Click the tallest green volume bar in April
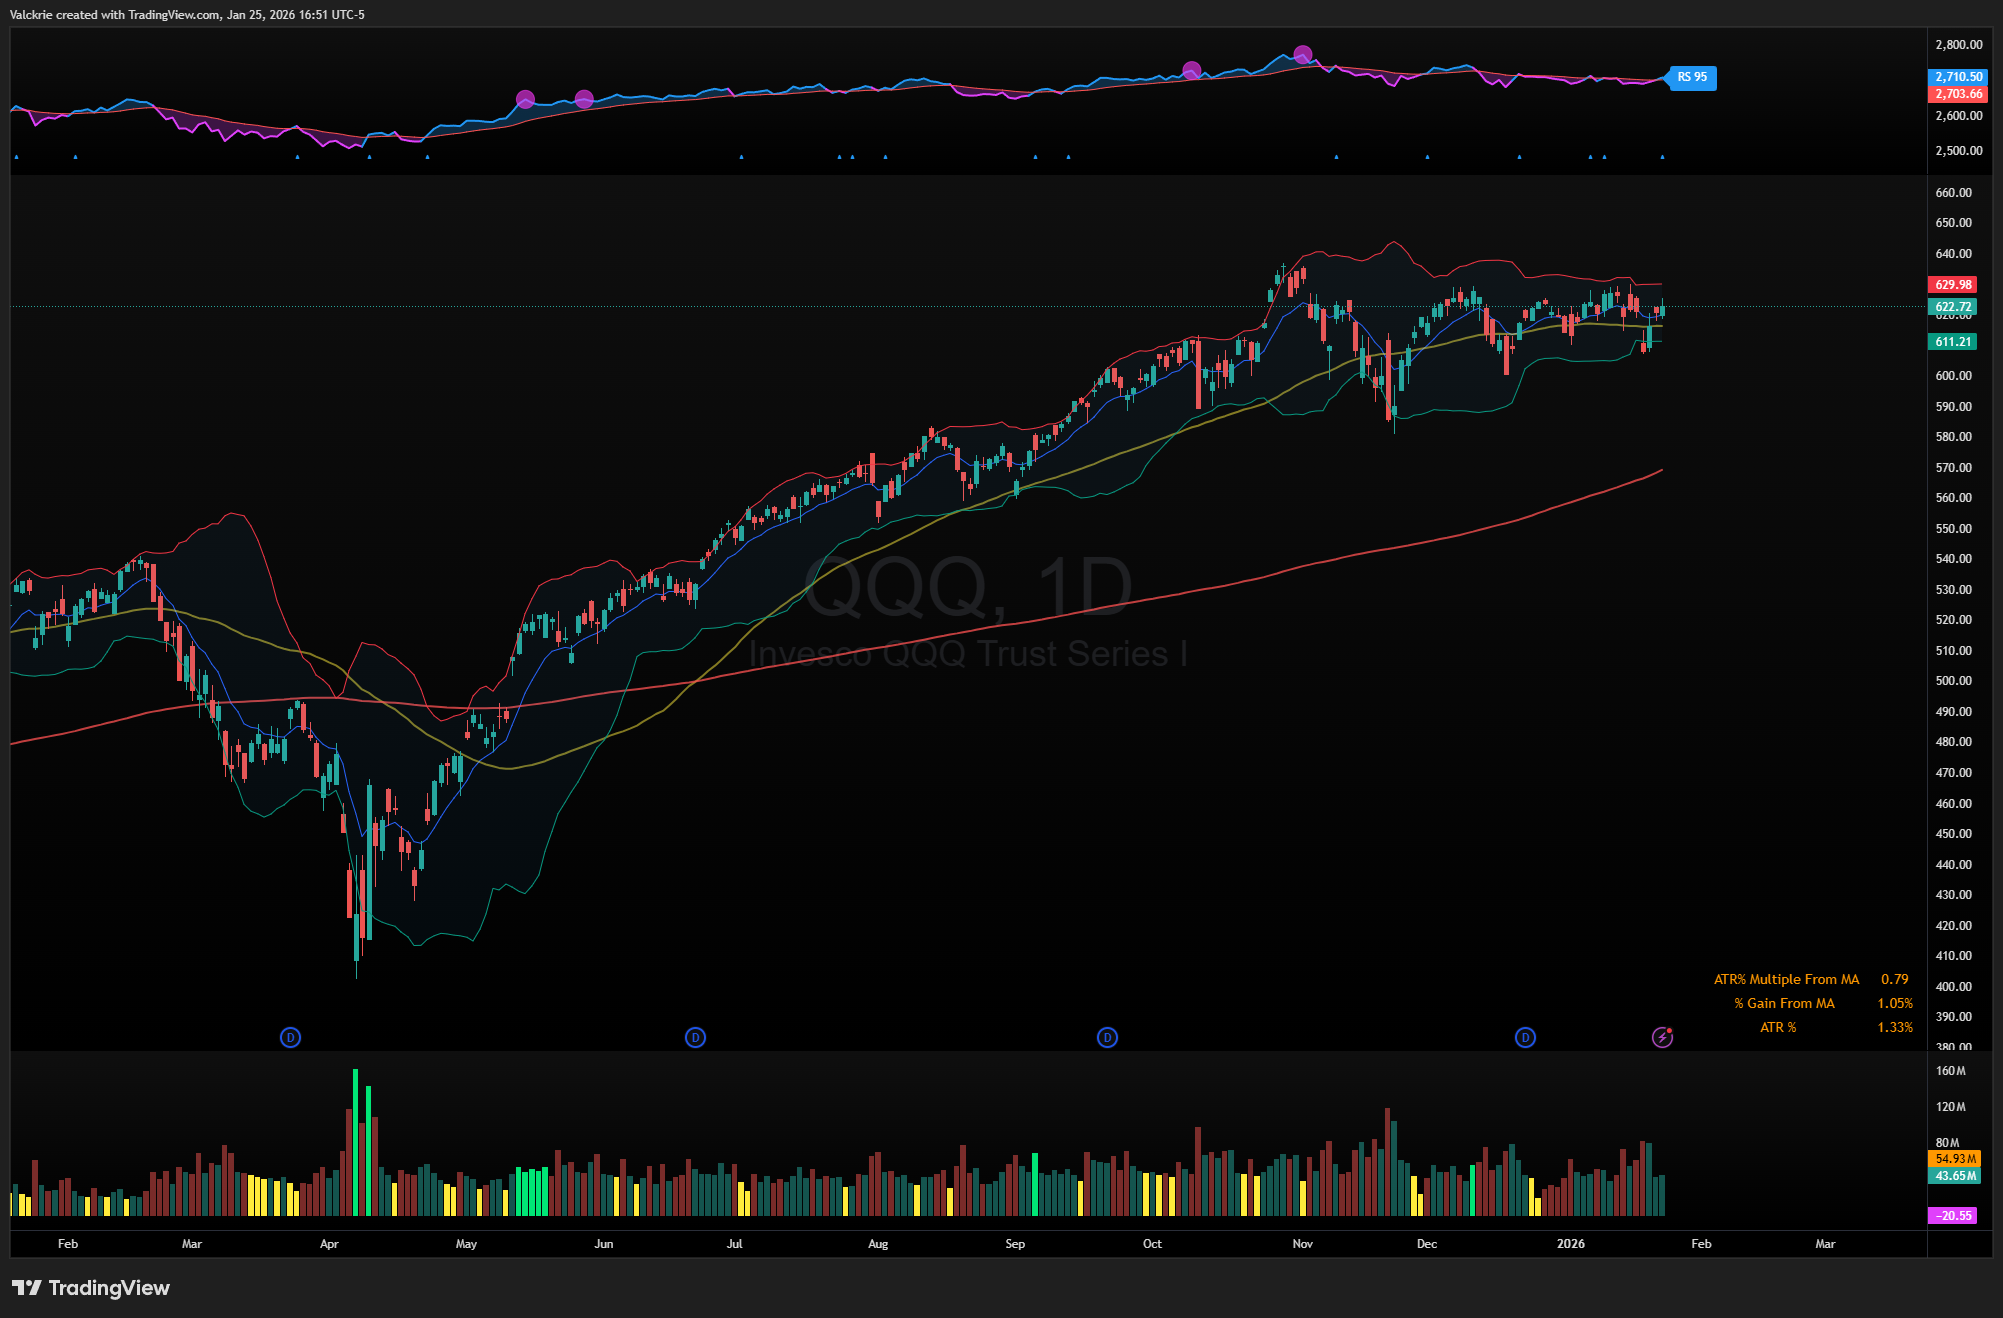 pyautogui.click(x=355, y=1142)
